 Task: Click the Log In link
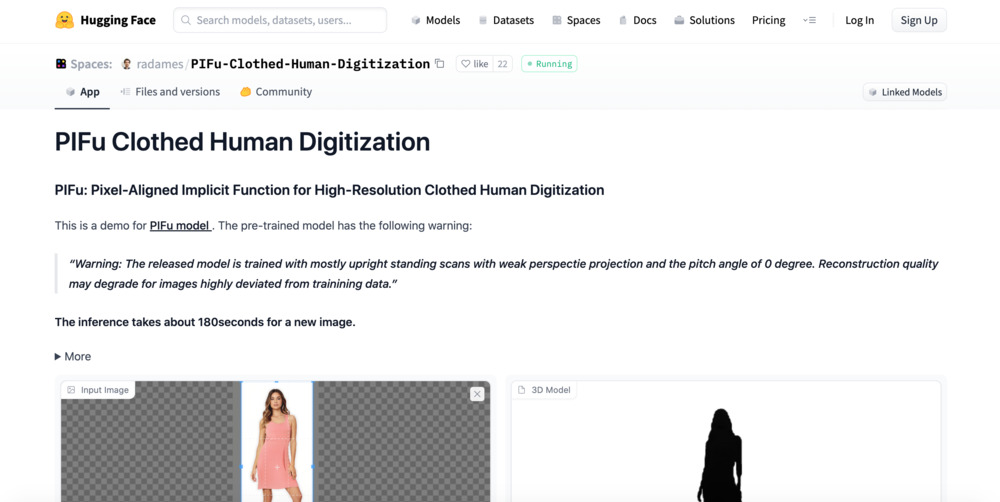(x=859, y=20)
